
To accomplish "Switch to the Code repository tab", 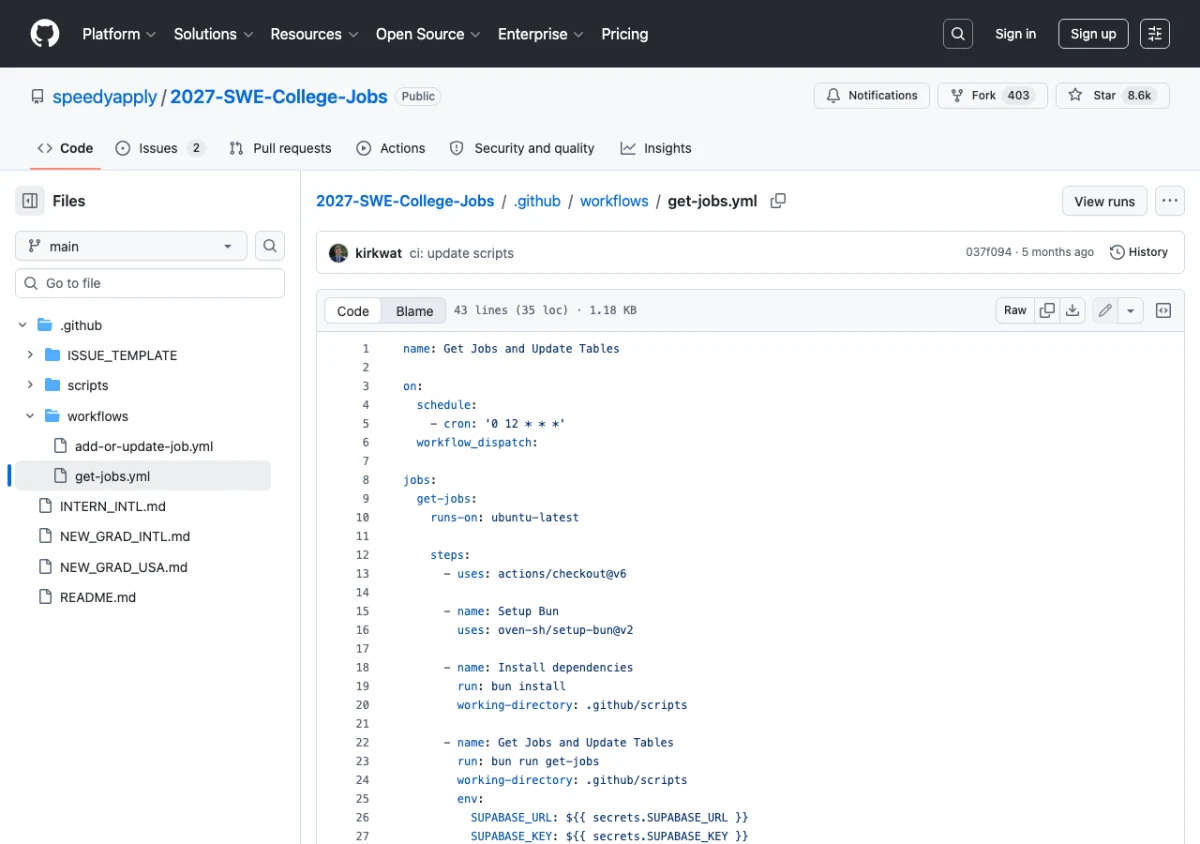I will pyautogui.click(x=65, y=148).
